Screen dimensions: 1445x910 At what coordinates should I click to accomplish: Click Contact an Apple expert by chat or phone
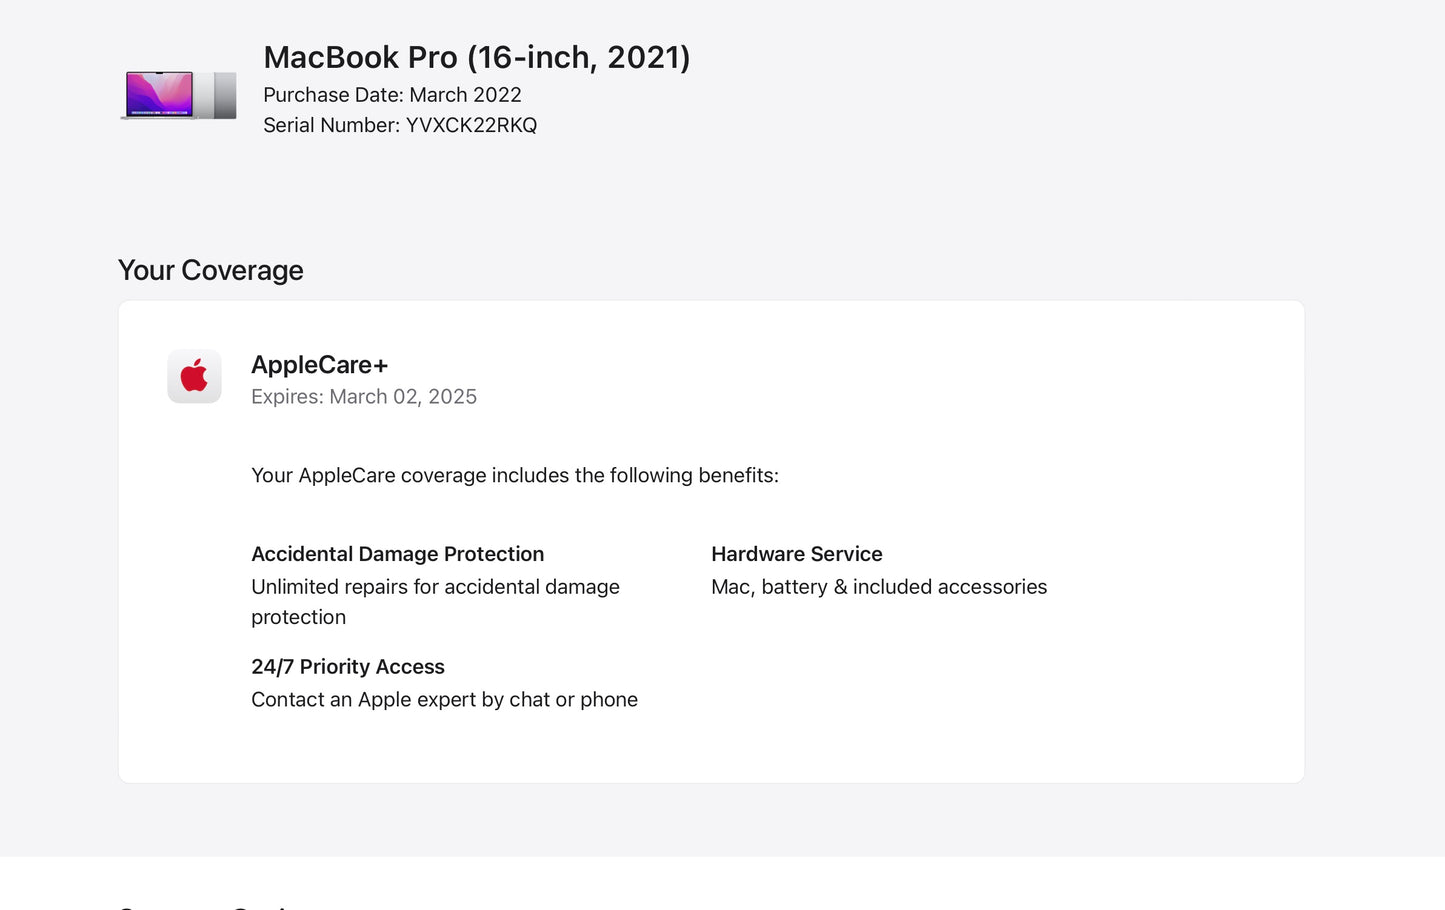pyautogui.click(x=444, y=700)
